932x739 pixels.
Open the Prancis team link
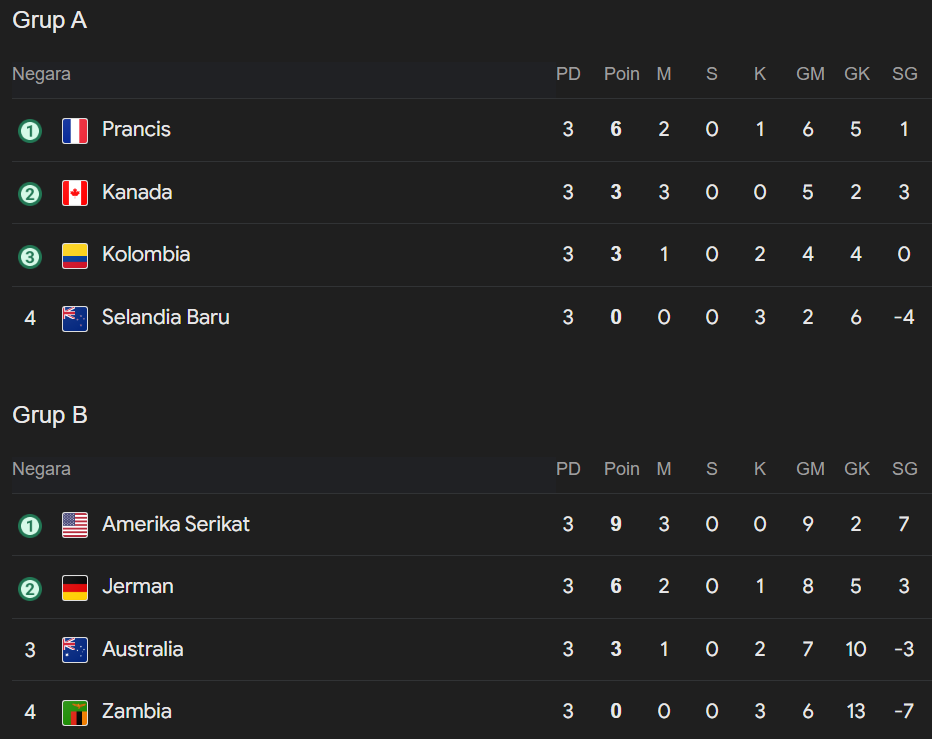coord(136,129)
